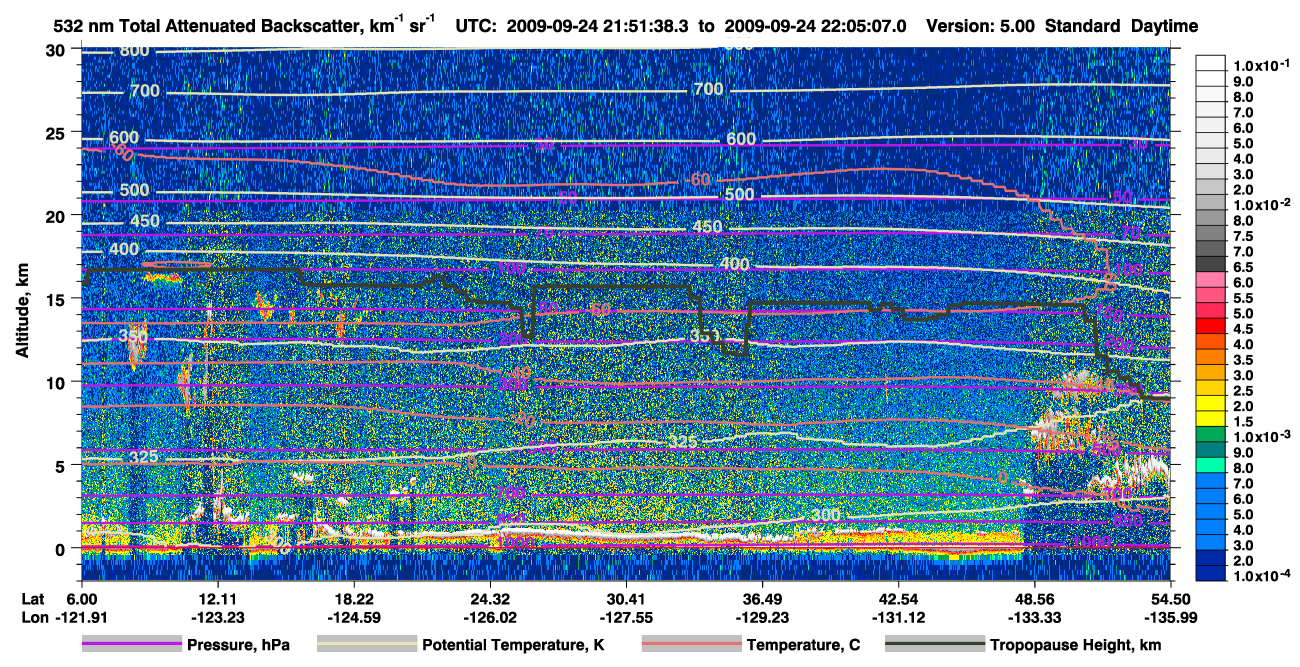Click colorbar label 1.0x10-4
The image size is (1300, 667).
tap(1264, 576)
